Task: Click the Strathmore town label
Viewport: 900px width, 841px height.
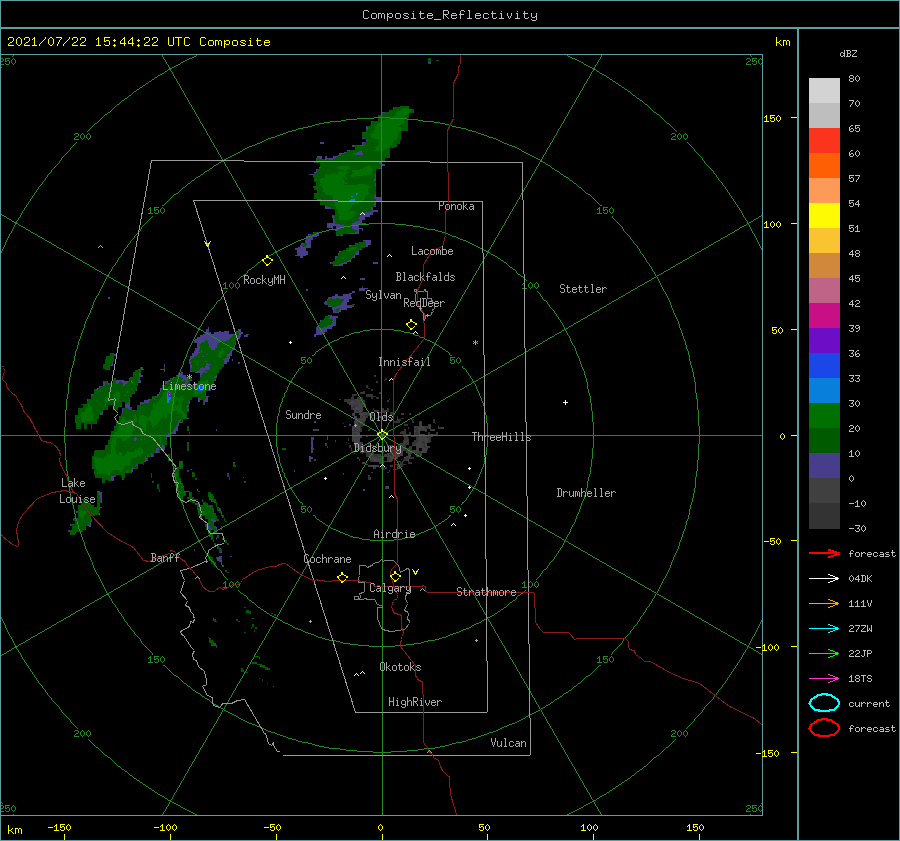Action: 486,592
